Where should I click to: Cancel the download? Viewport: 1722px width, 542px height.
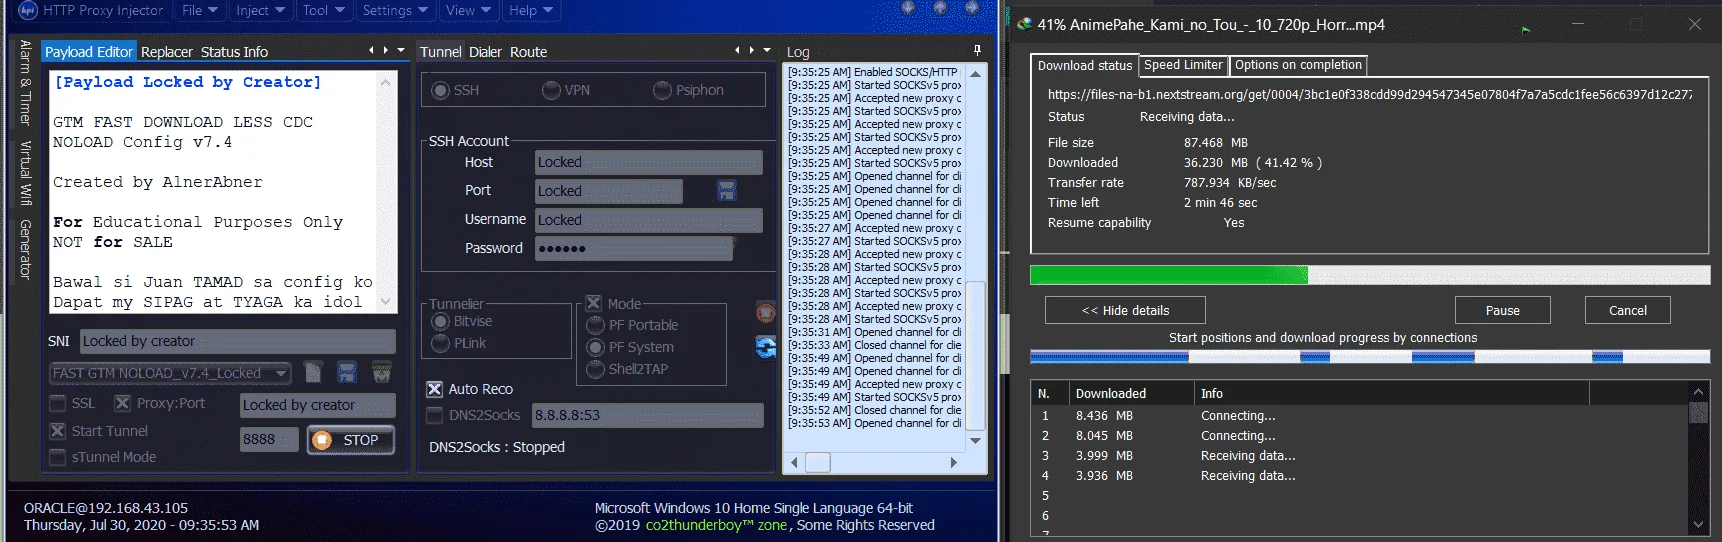pyautogui.click(x=1627, y=310)
